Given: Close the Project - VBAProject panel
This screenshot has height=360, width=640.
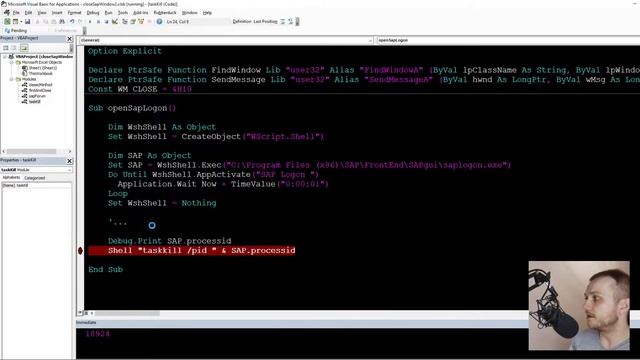Looking at the screenshot, I should [x=69, y=38].
